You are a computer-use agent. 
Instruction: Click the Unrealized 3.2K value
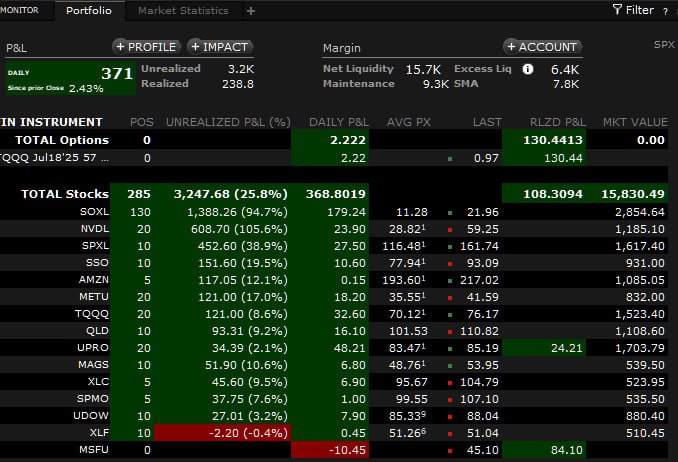241,69
